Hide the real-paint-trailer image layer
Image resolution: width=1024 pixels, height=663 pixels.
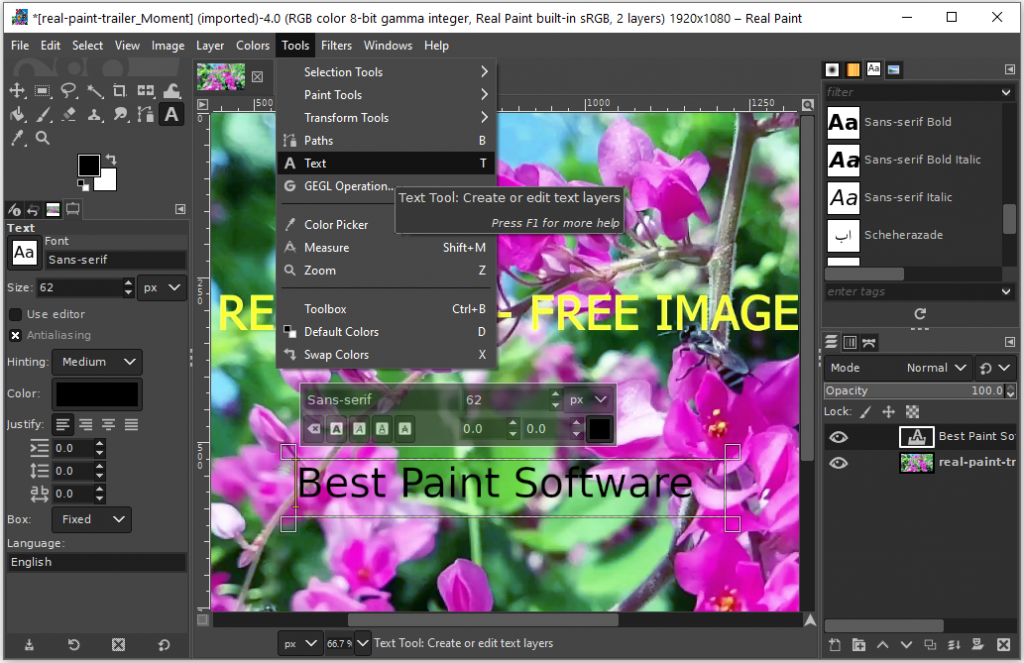[839, 463]
